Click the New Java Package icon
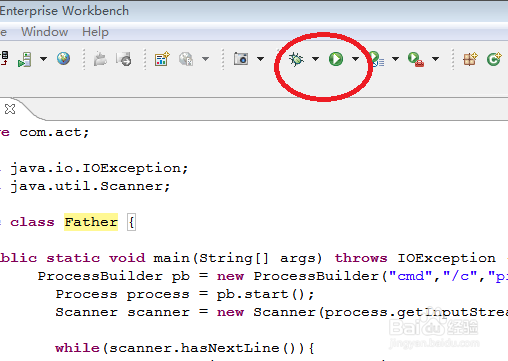 pyautogui.click(x=470, y=59)
